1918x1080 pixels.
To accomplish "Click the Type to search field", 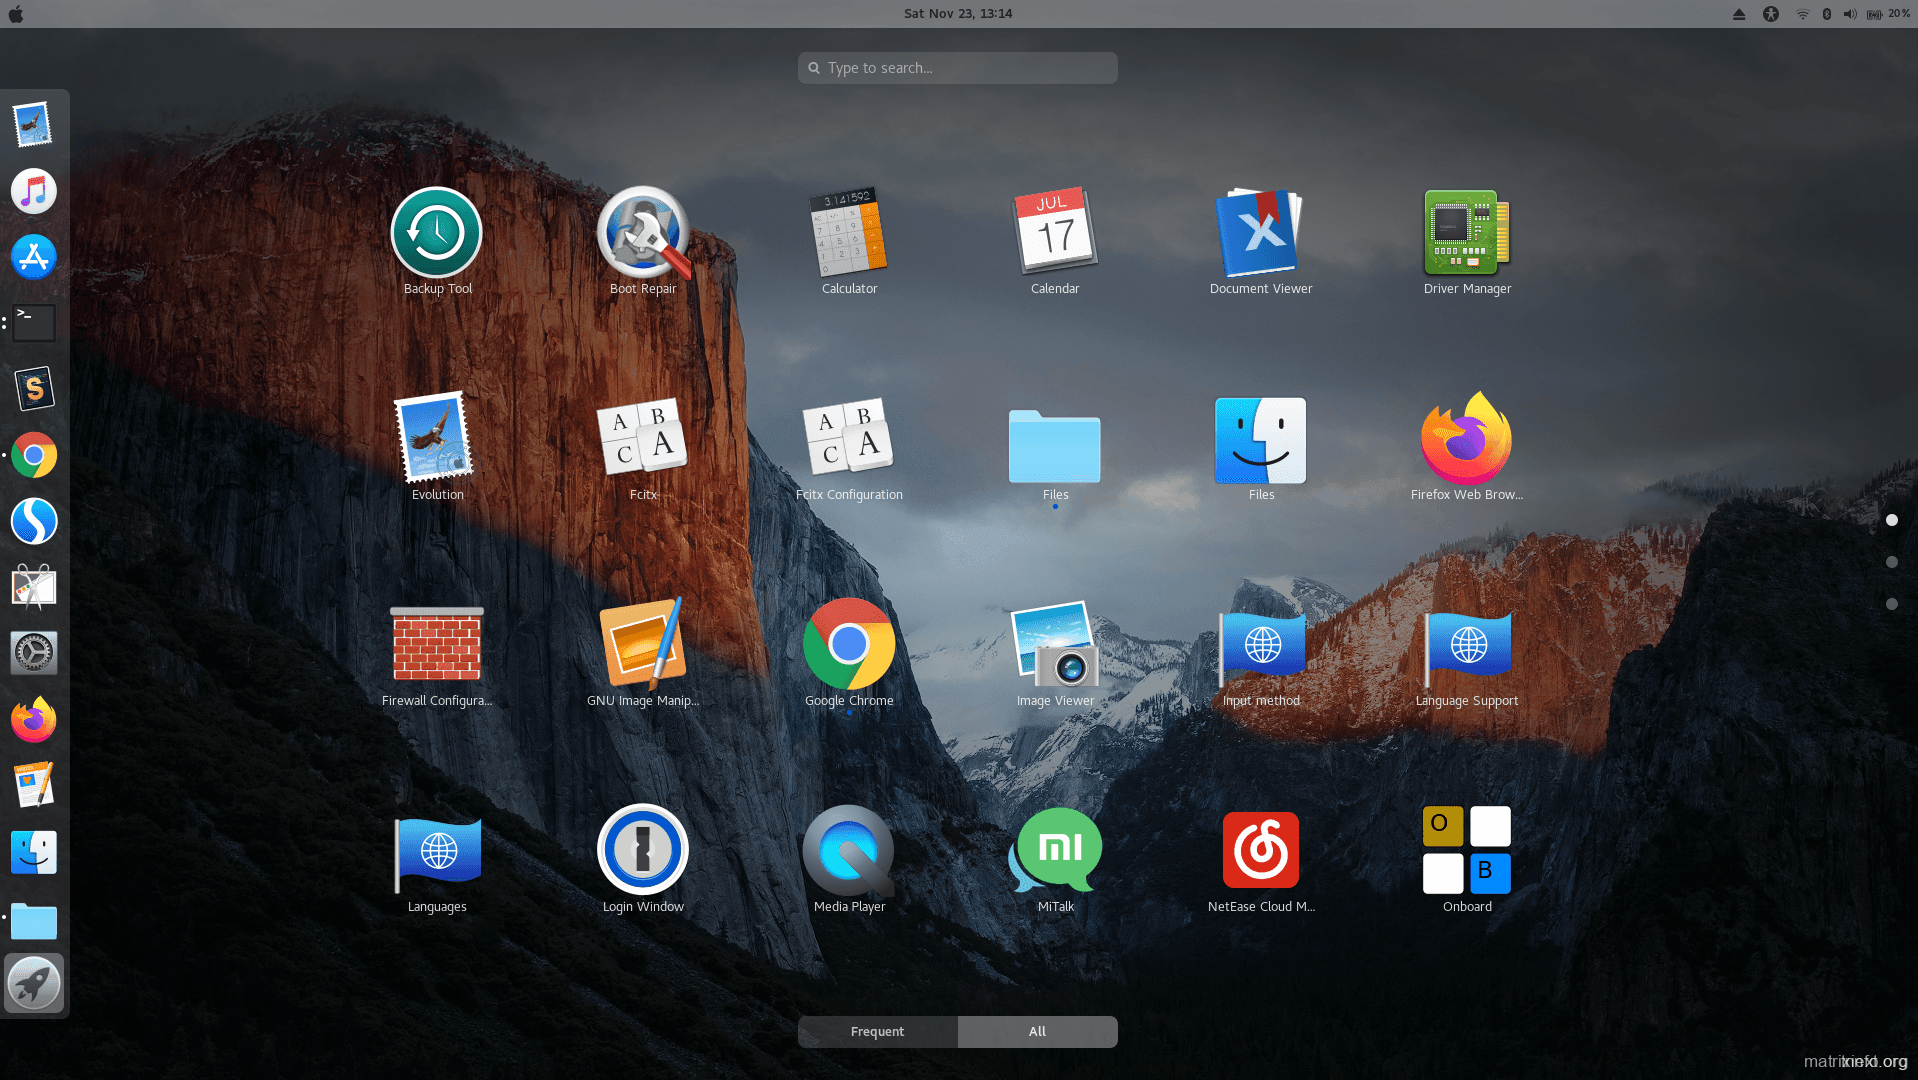I will 958,68.
